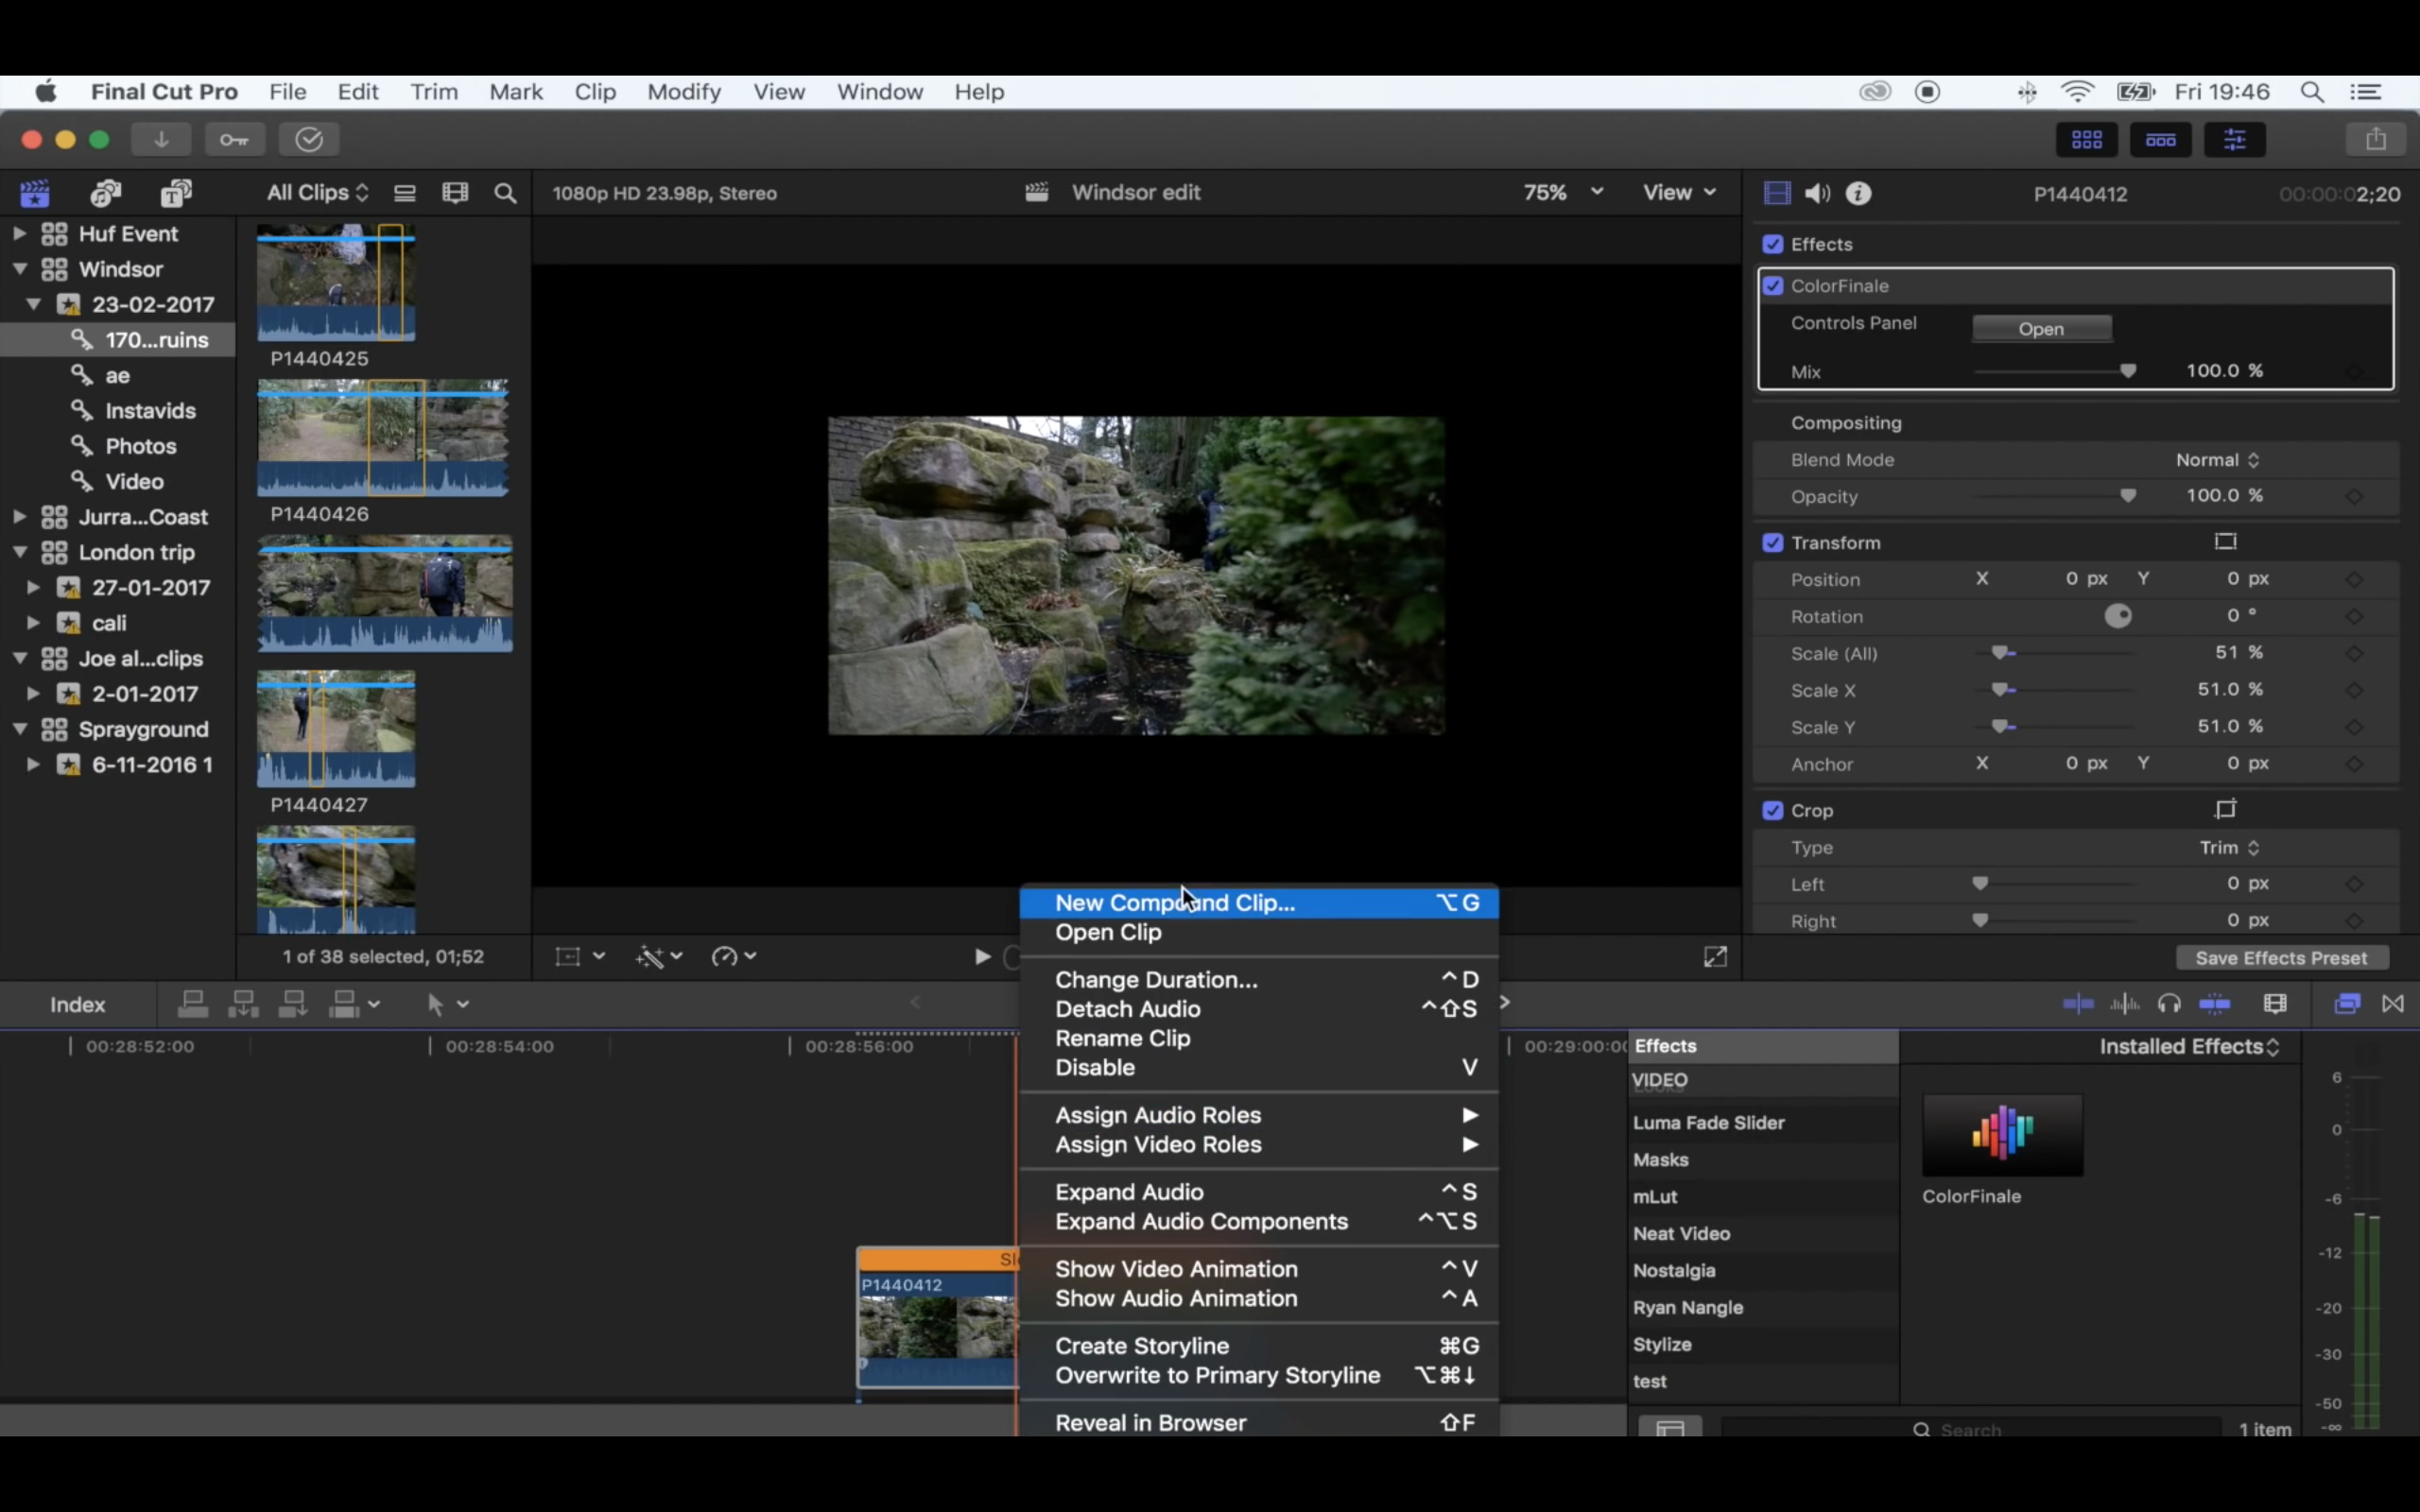Toggle the Crop checkbox
2420x1512 pixels.
coord(1773,811)
